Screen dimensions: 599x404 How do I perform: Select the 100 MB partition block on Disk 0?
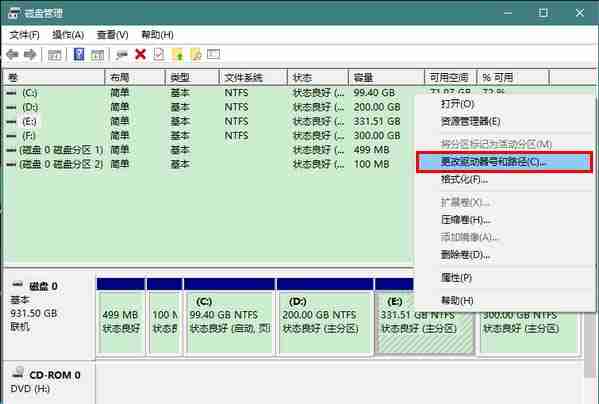(x=165, y=317)
